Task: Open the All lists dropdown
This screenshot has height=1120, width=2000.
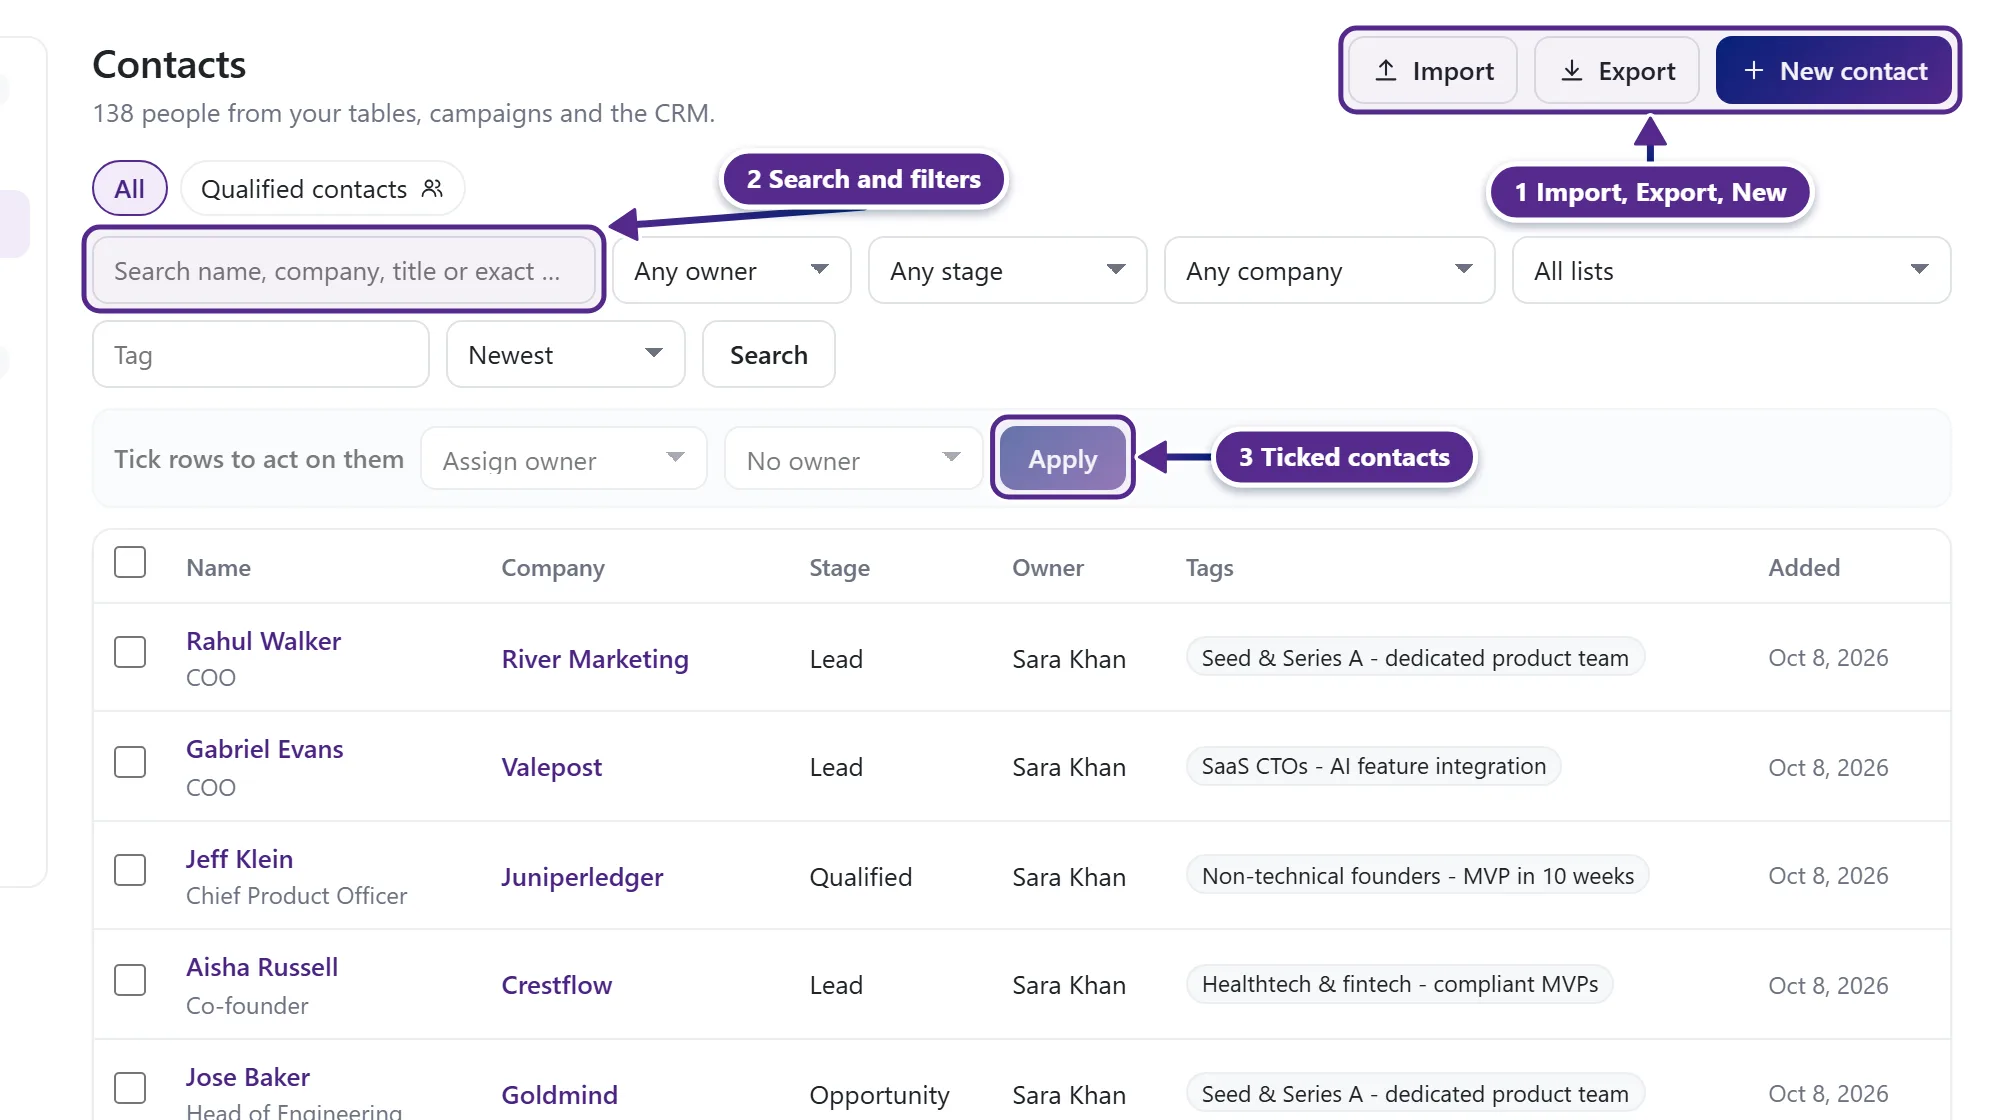Action: tap(1731, 270)
